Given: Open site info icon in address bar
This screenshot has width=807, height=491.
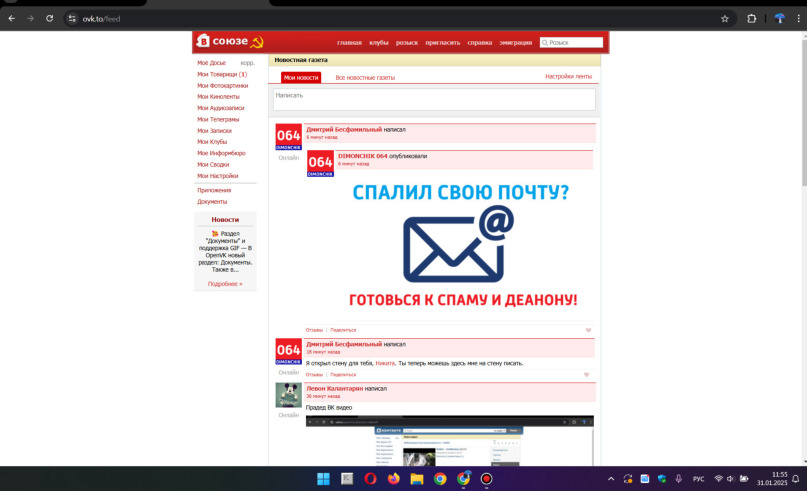Looking at the screenshot, I should click(x=72, y=19).
